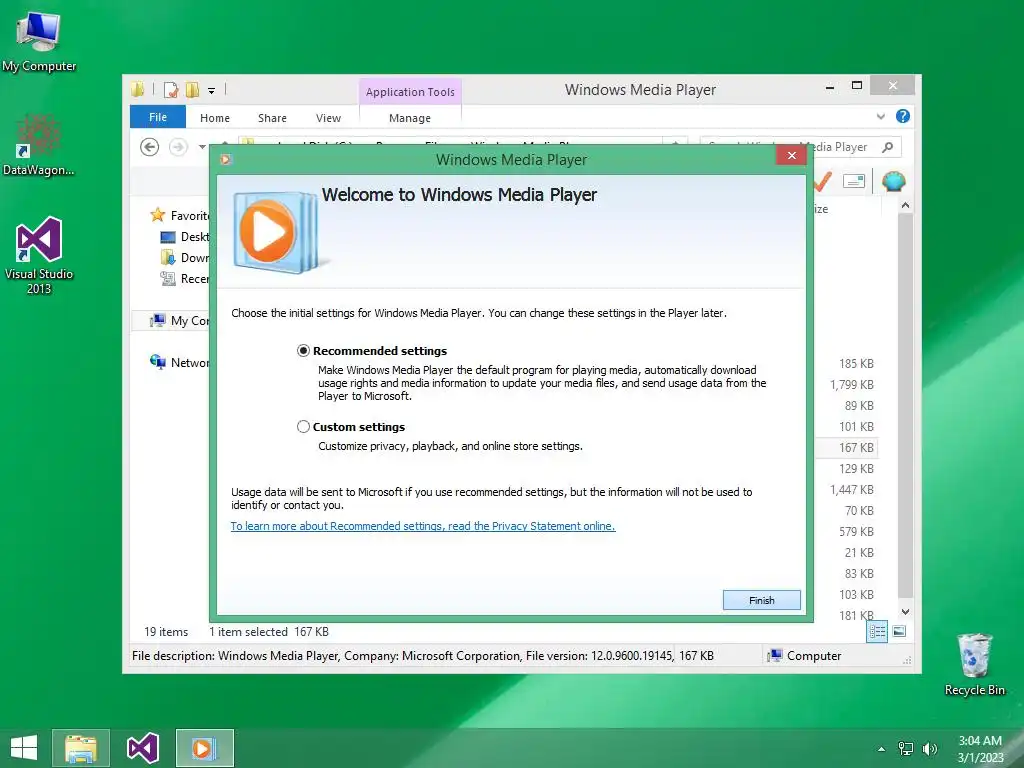The width and height of the screenshot is (1024, 768).
Task: Open Desktop in the navigation pane
Action: coord(185,236)
